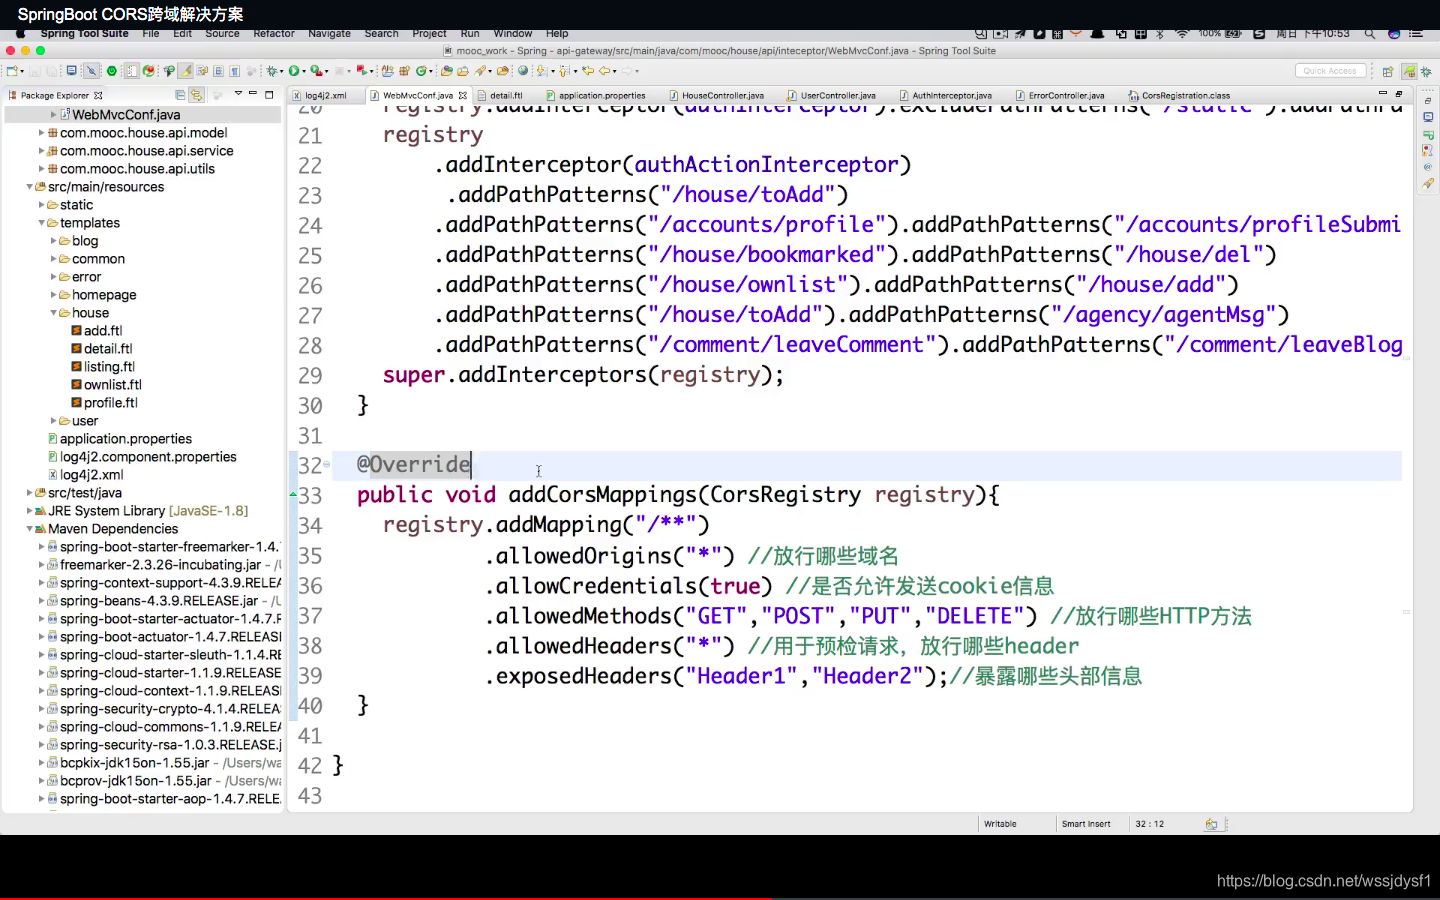Click the Writable status bar entry
The image size is (1440, 900).
click(x=1000, y=824)
